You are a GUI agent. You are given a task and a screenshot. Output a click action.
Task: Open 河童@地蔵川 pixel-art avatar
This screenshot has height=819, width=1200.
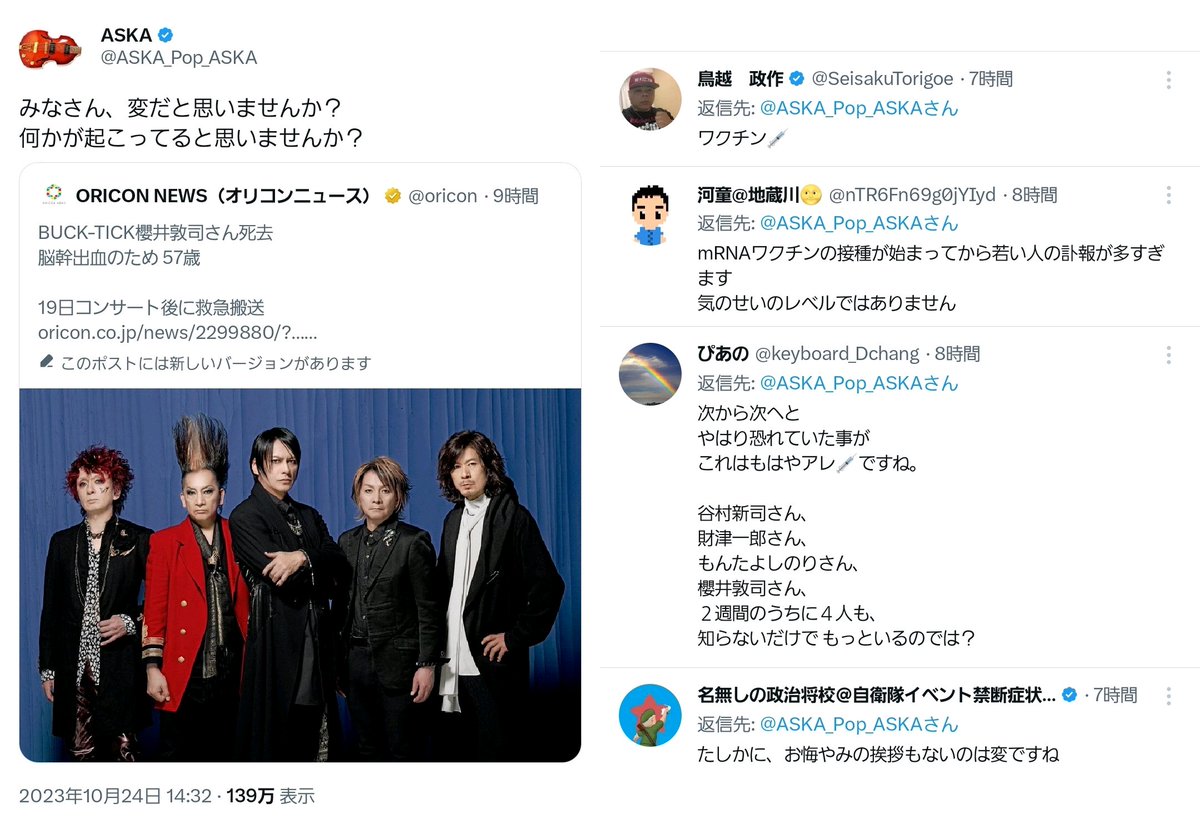(x=650, y=214)
